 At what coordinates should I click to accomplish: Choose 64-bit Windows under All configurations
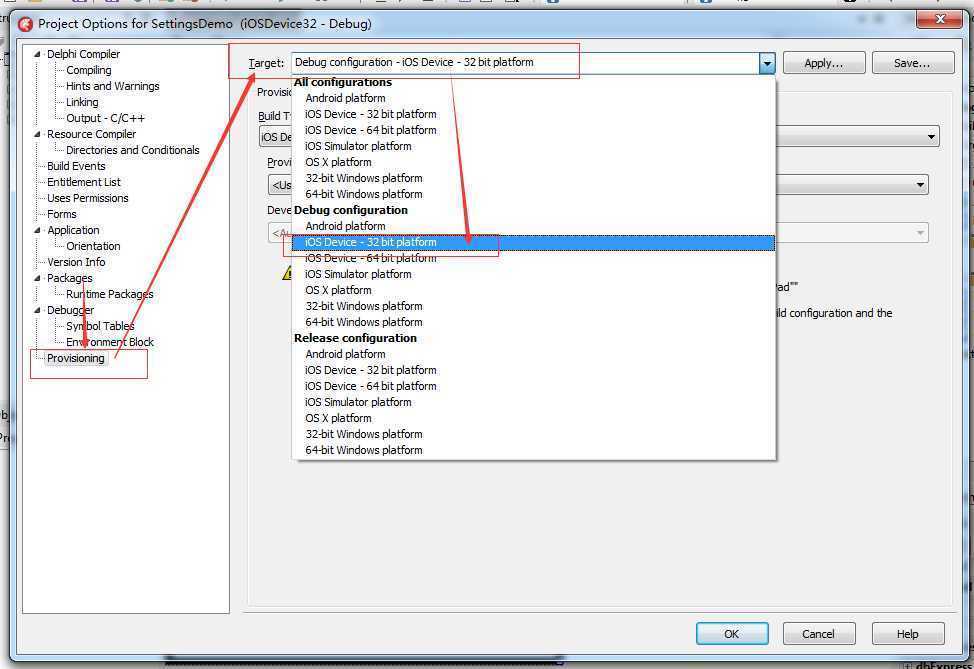[534, 194]
